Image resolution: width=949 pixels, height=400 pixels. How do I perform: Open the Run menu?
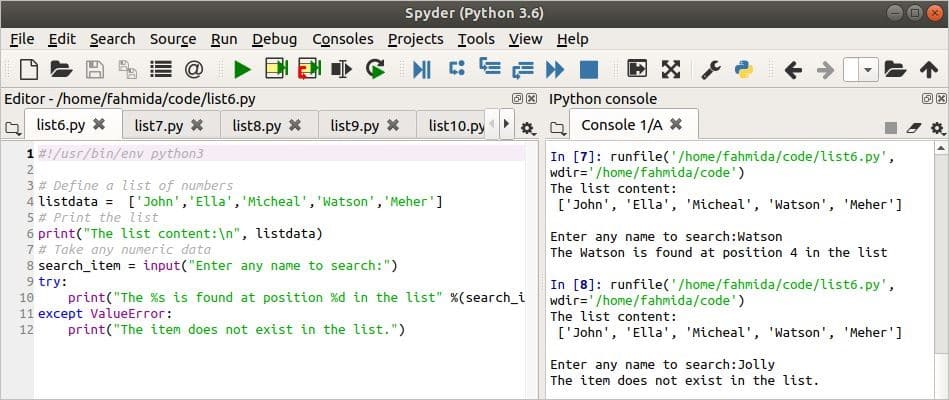223,39
